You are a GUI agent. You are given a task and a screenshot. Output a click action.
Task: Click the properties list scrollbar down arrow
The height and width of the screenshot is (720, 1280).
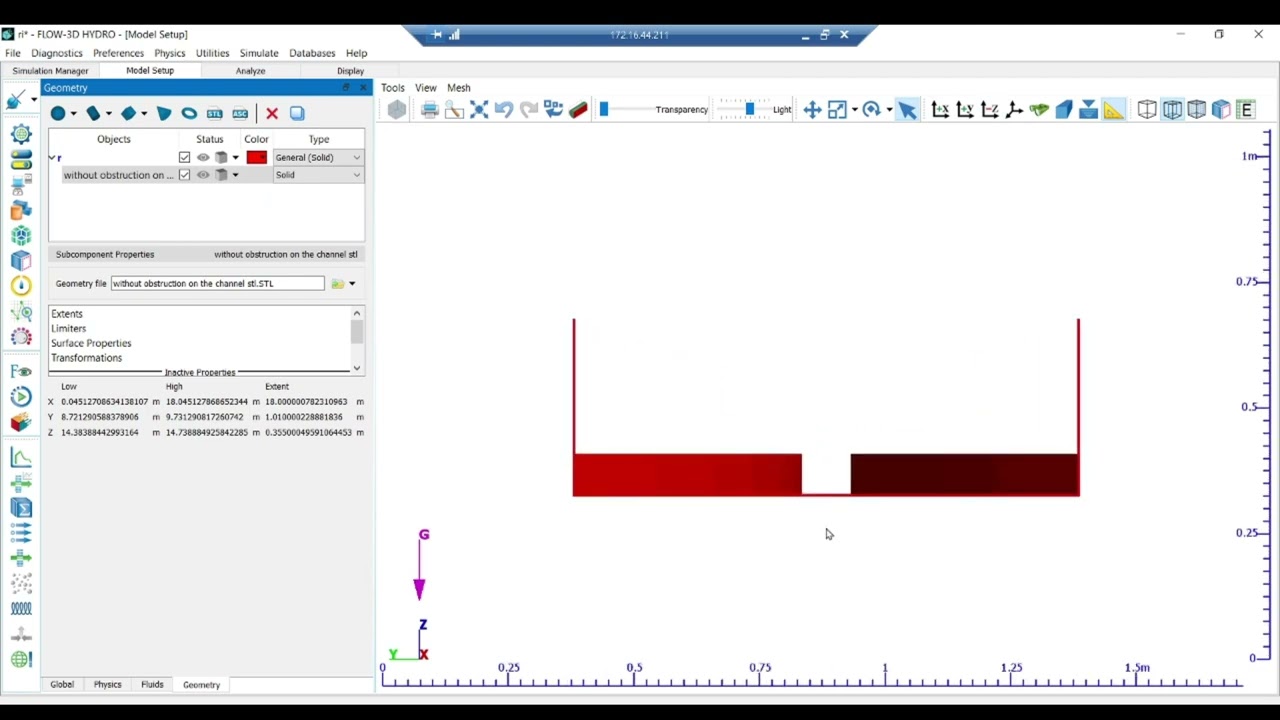point(357,368)
